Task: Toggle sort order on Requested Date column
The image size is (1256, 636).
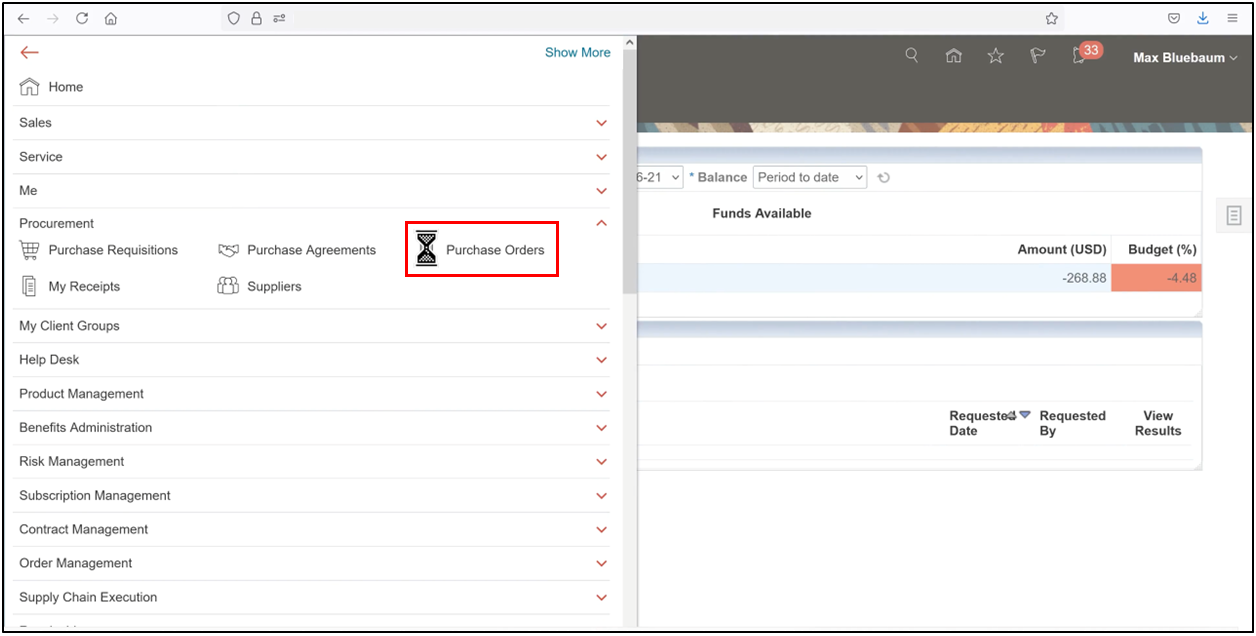Action: [1024, 412]
